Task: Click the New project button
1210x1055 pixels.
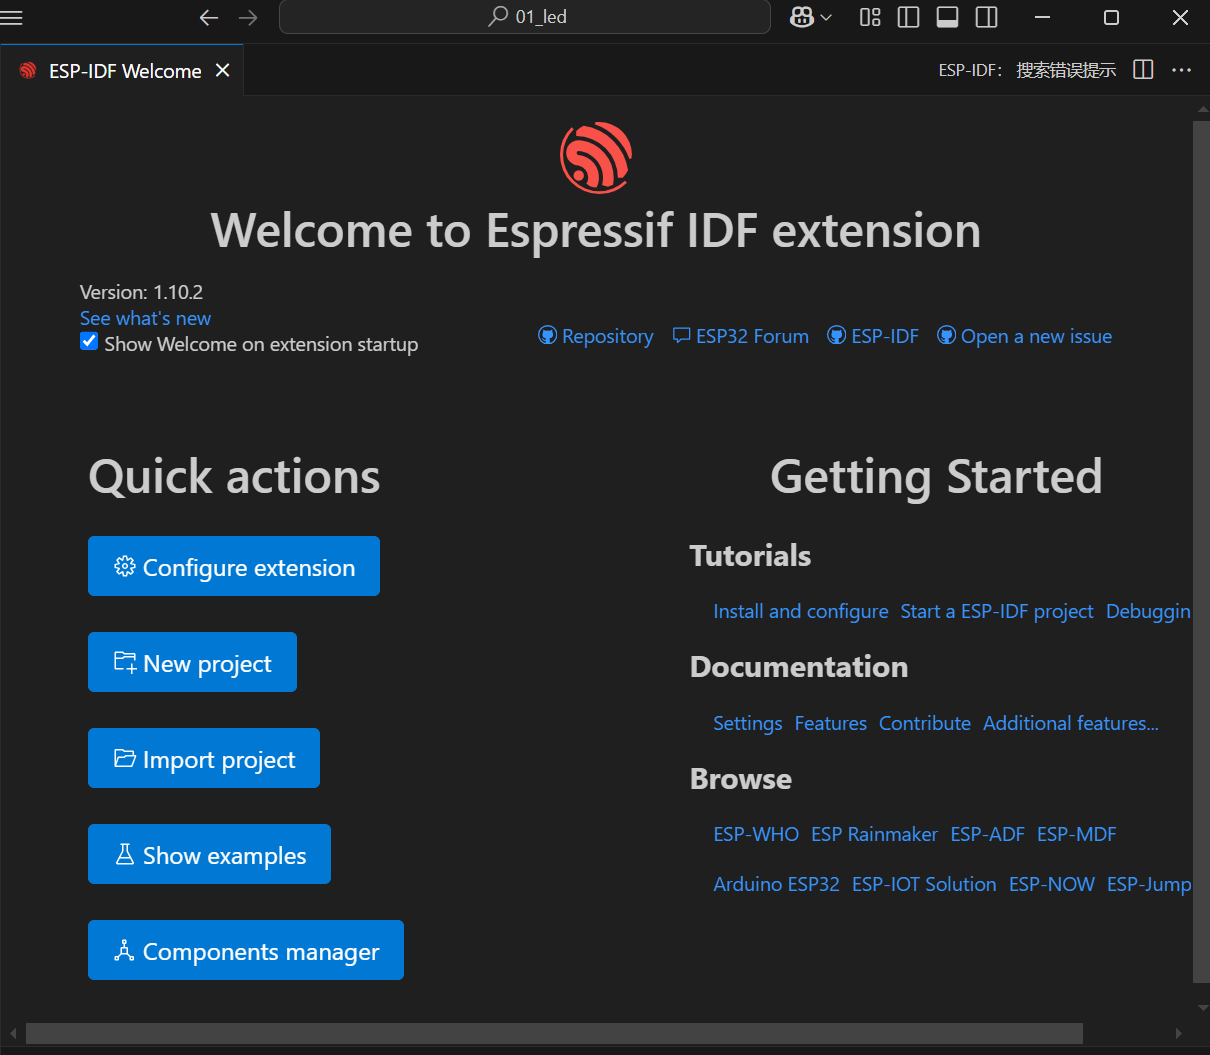Action: [x=192, y=662]
